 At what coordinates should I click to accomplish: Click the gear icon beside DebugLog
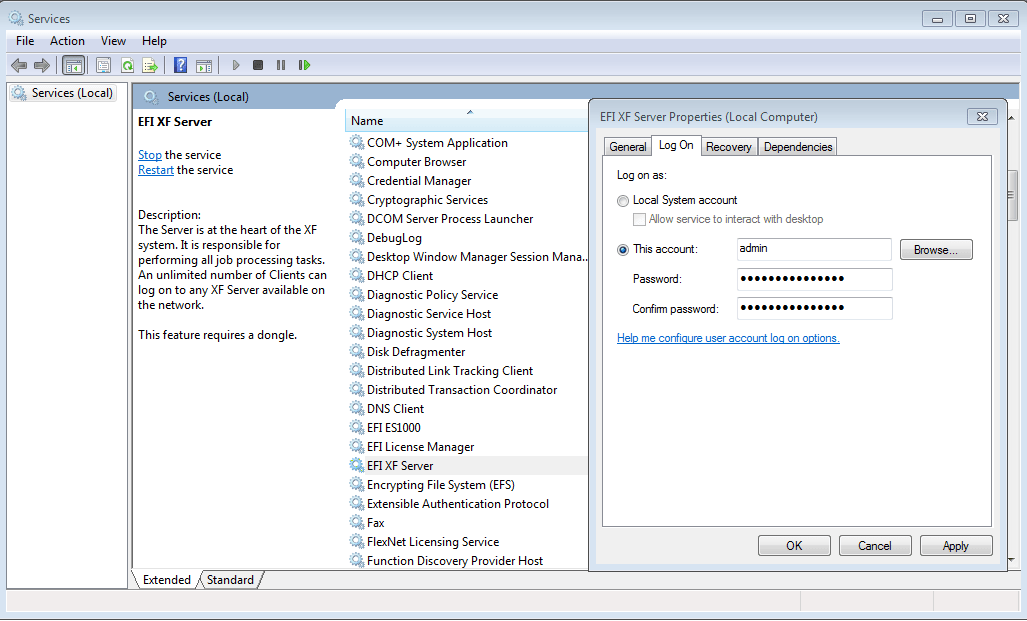(x=356, y=237)
